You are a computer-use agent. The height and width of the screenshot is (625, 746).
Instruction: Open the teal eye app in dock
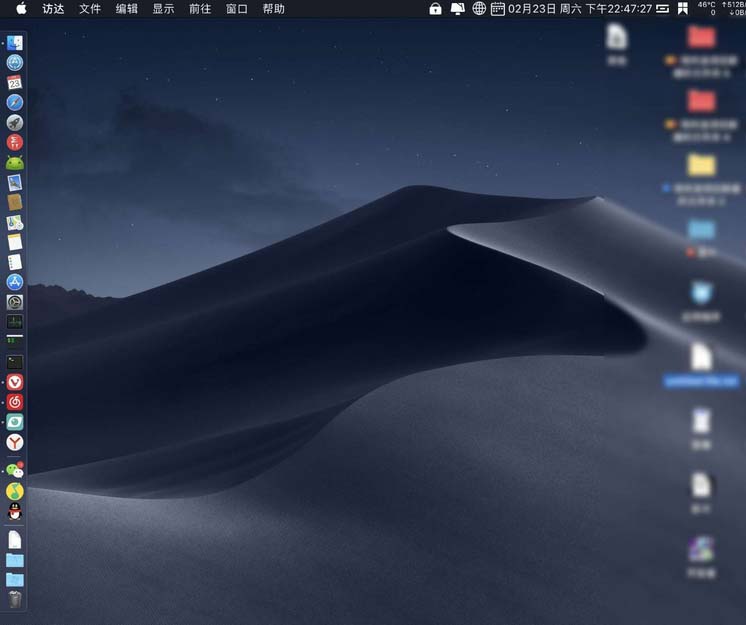(15, 422)
